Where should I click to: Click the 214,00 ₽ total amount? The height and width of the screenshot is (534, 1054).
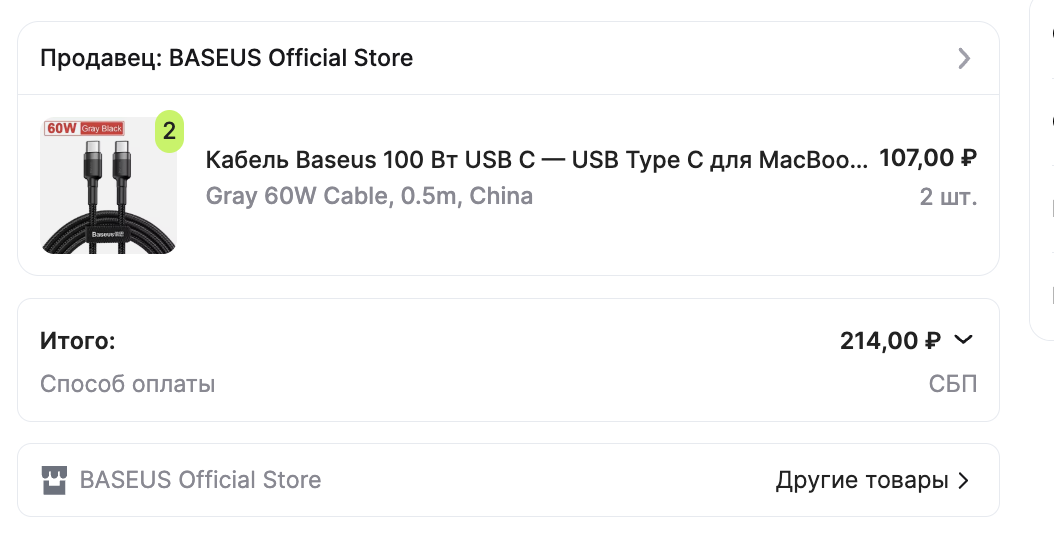890,341
